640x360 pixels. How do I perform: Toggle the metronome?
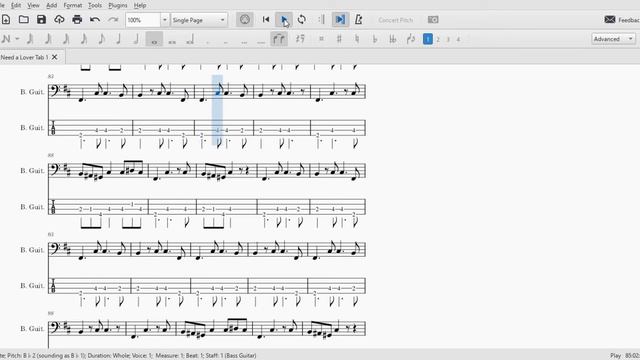click(358, 20)
